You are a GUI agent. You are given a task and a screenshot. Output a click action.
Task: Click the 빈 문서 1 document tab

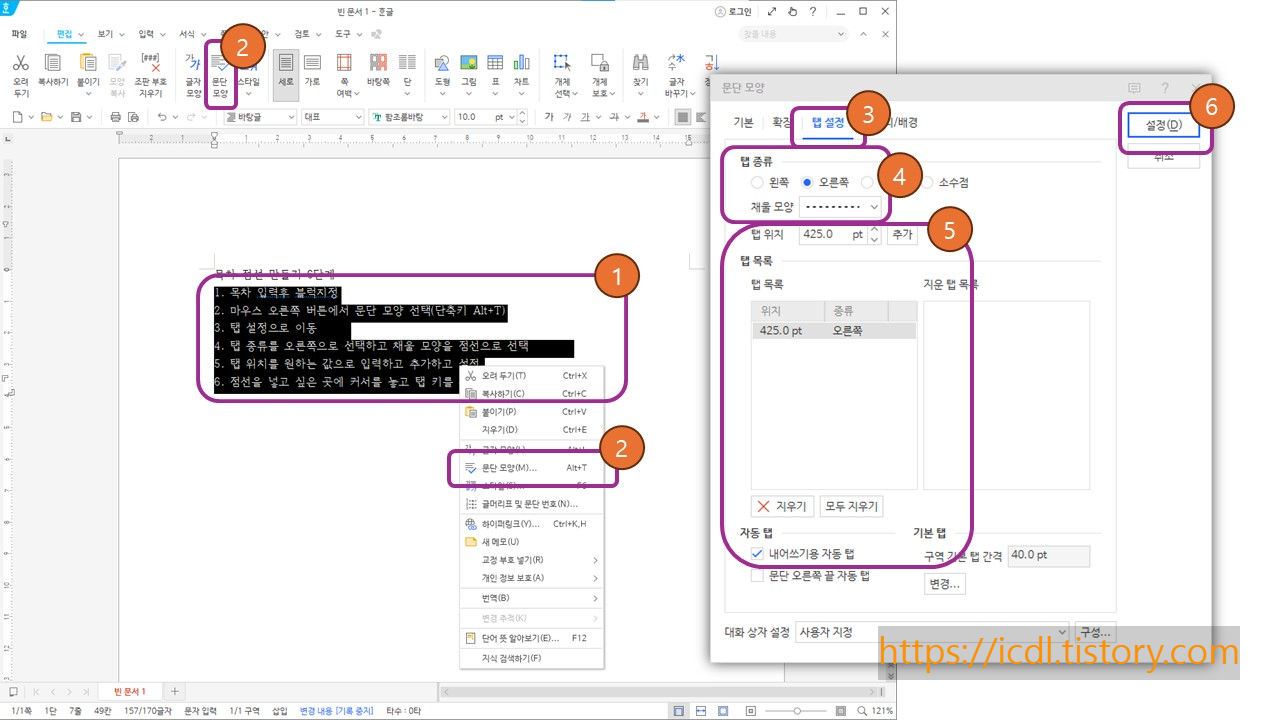click(129, 692)
